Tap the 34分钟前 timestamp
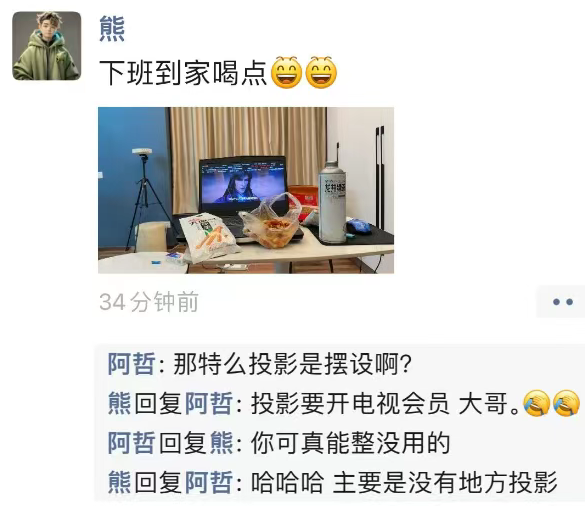The height and width of the screenshot is (506, 585). click(149, 302)
